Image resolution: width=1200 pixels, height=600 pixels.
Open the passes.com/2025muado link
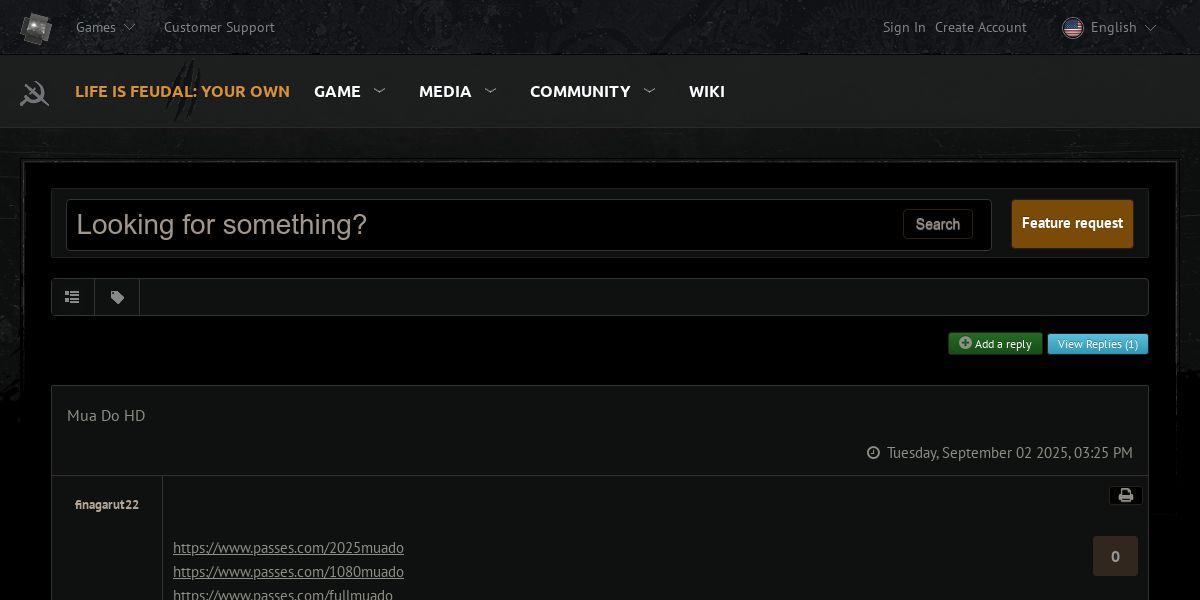point(288,548)
